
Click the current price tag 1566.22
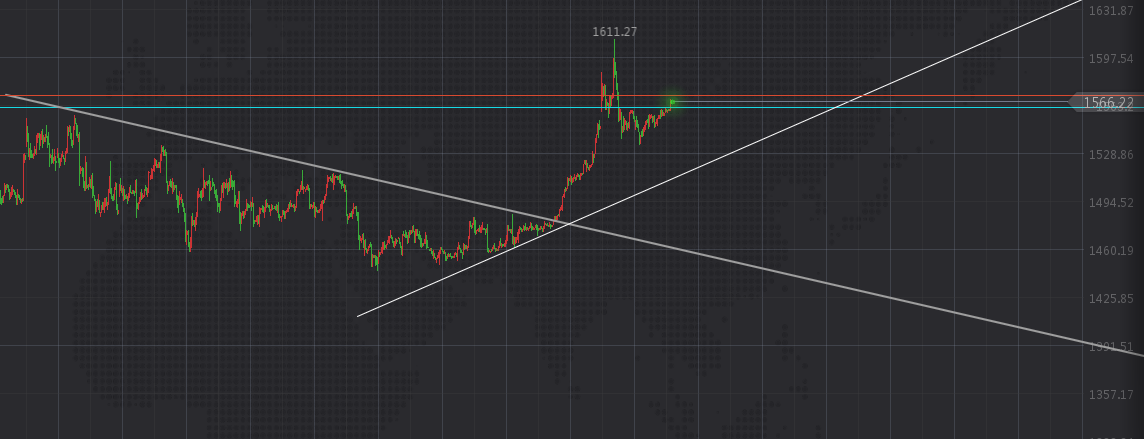tap(1107, 103)
